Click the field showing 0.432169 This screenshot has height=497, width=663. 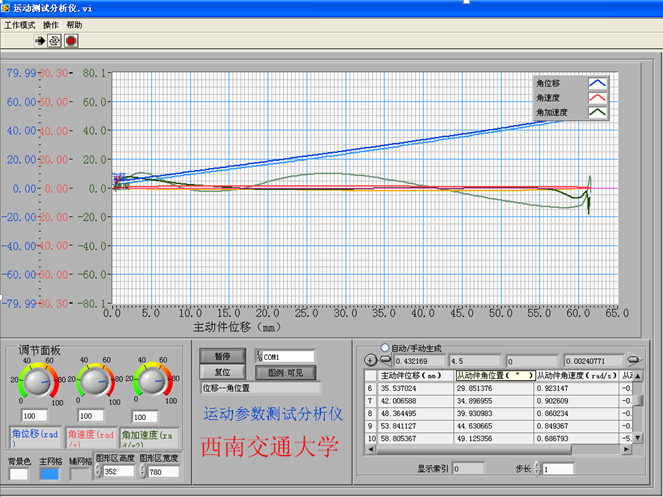pos(419,361)
